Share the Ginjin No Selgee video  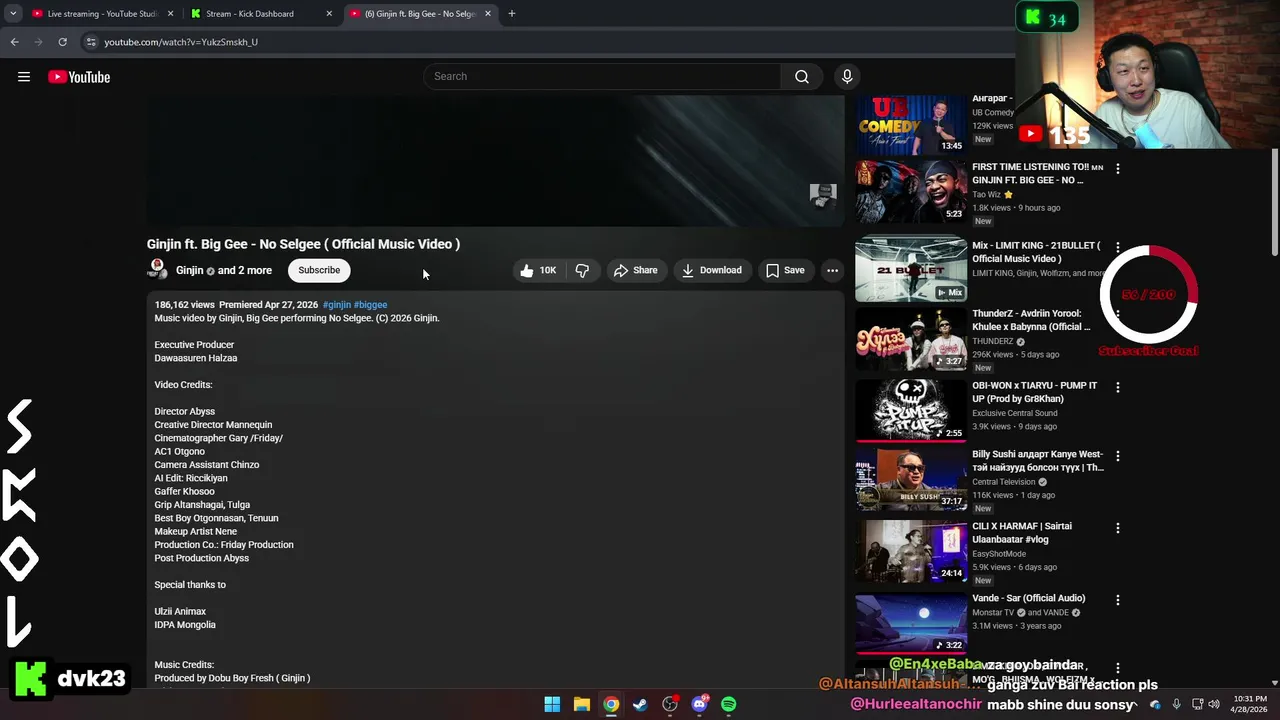pos(636,270)
